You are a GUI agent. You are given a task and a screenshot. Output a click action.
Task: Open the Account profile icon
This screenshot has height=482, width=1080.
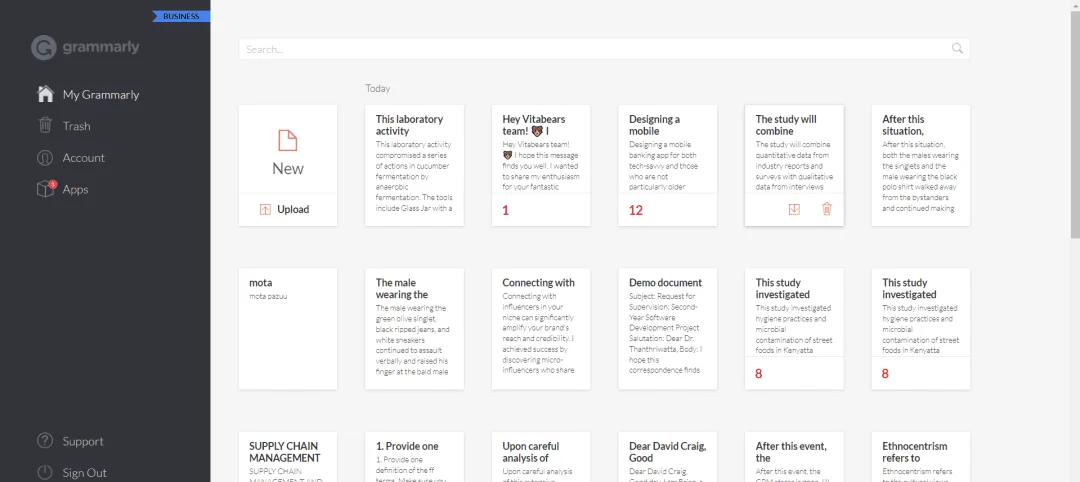pos(45,158)
